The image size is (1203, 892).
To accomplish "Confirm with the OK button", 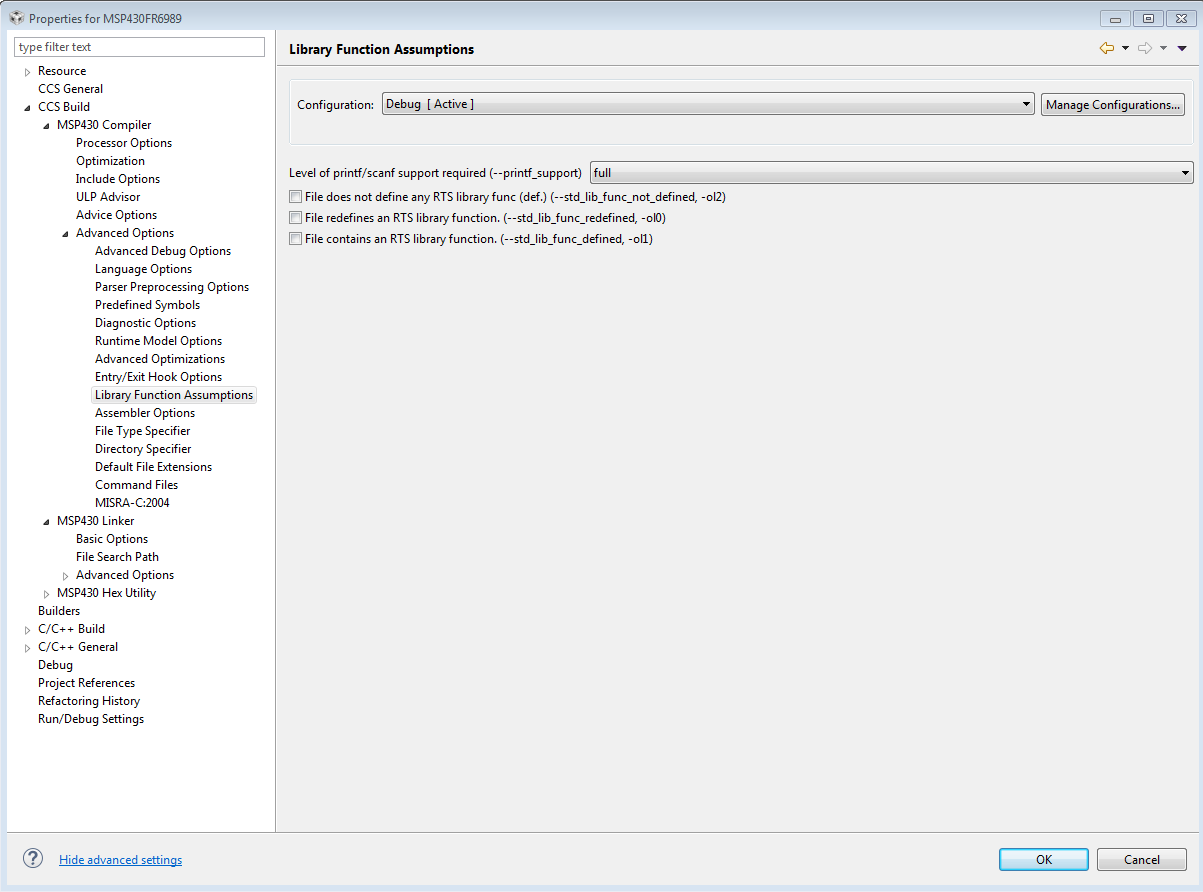I will coord(1043,860).
